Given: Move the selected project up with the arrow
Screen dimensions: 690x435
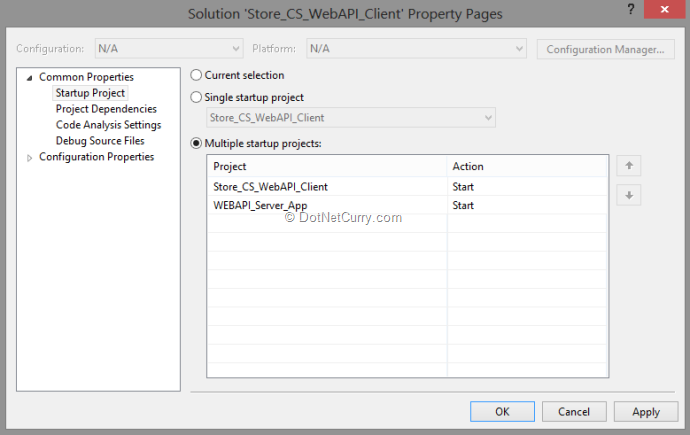Looking at the screenshot, I should coord(628,166).
